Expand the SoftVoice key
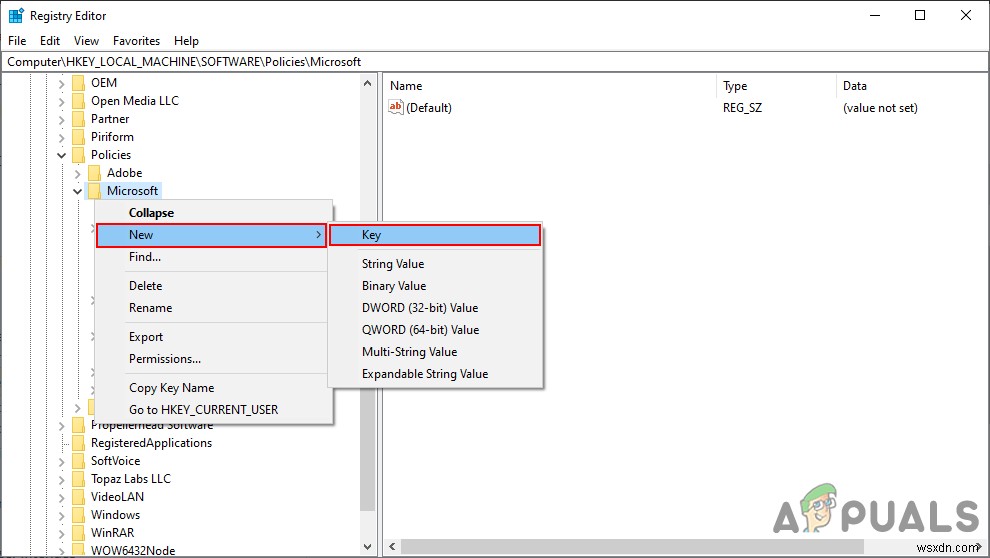 (61, 461)
